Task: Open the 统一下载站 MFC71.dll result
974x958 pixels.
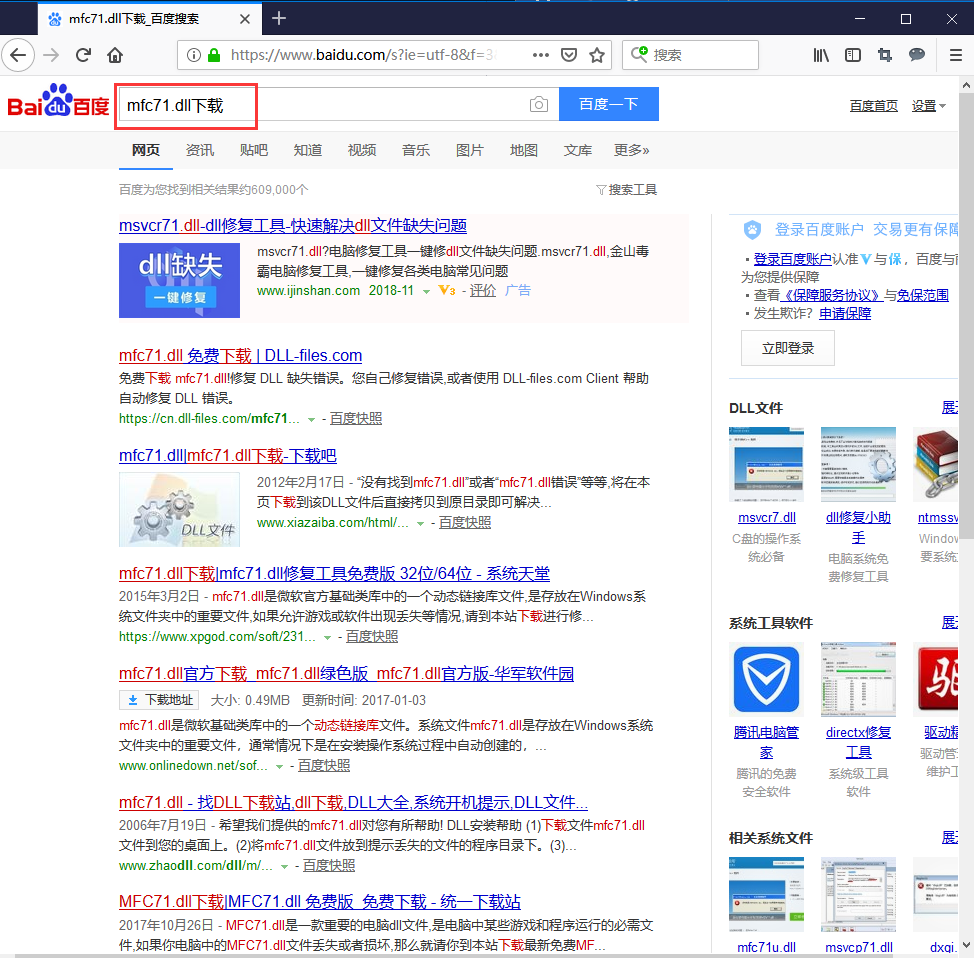Action: (x=319, y=902)
